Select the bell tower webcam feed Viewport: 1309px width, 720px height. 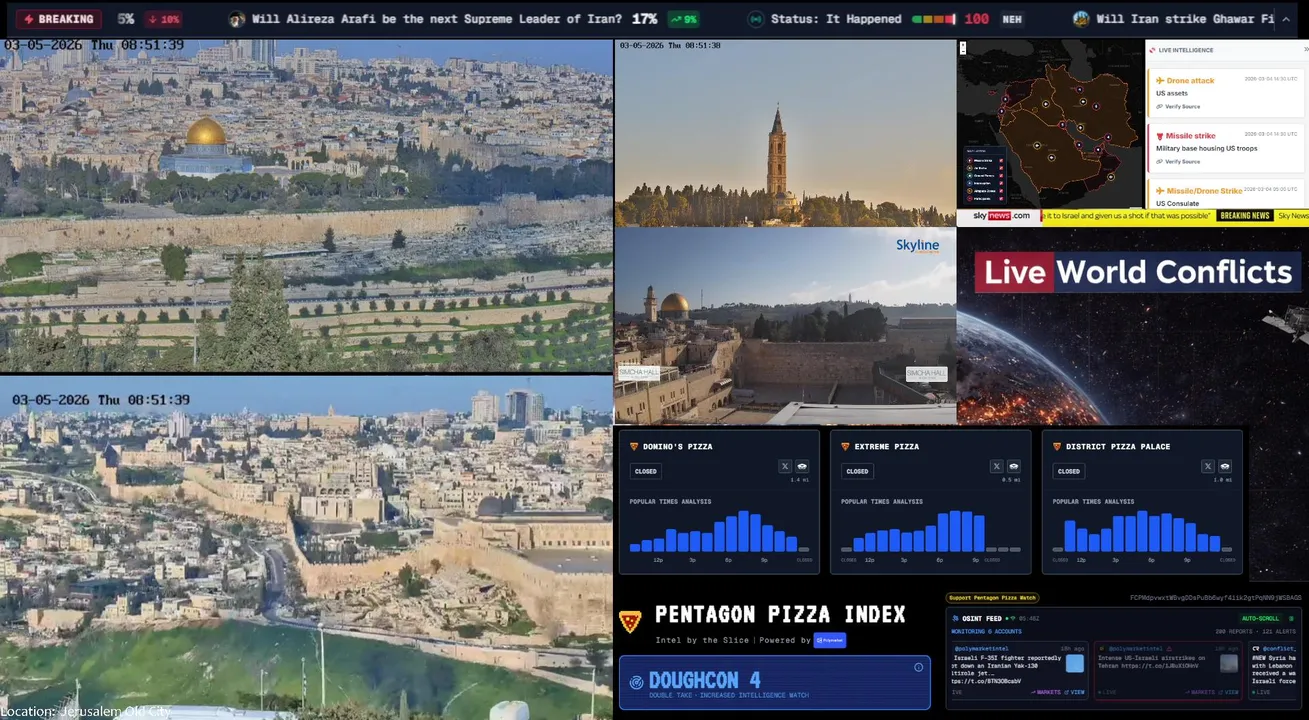click(785, 133)
